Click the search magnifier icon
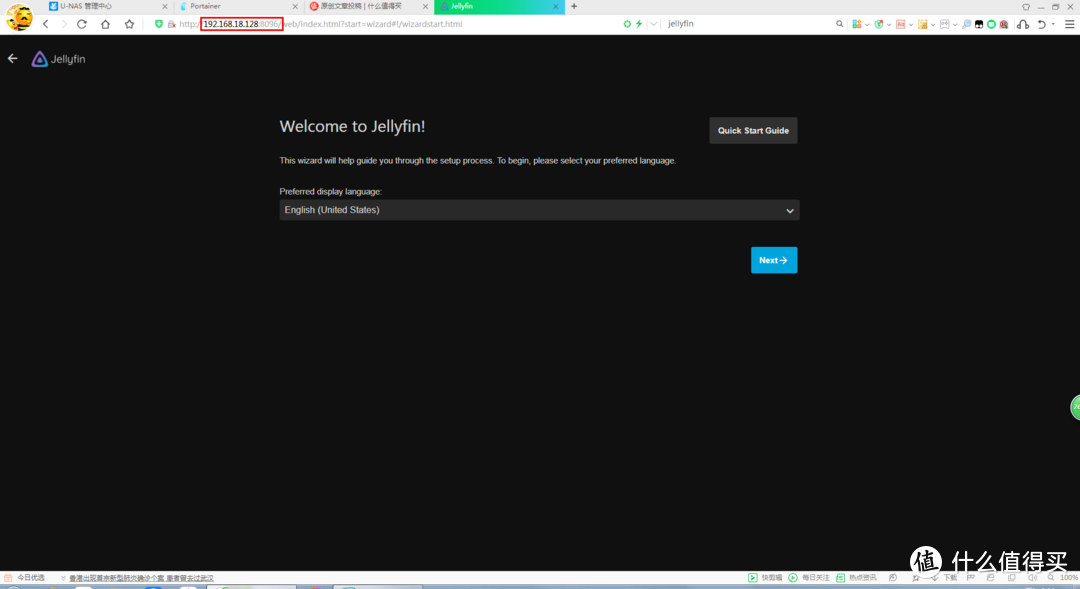This screenshot has height=589, width=1080. click(x=839, y=24)
